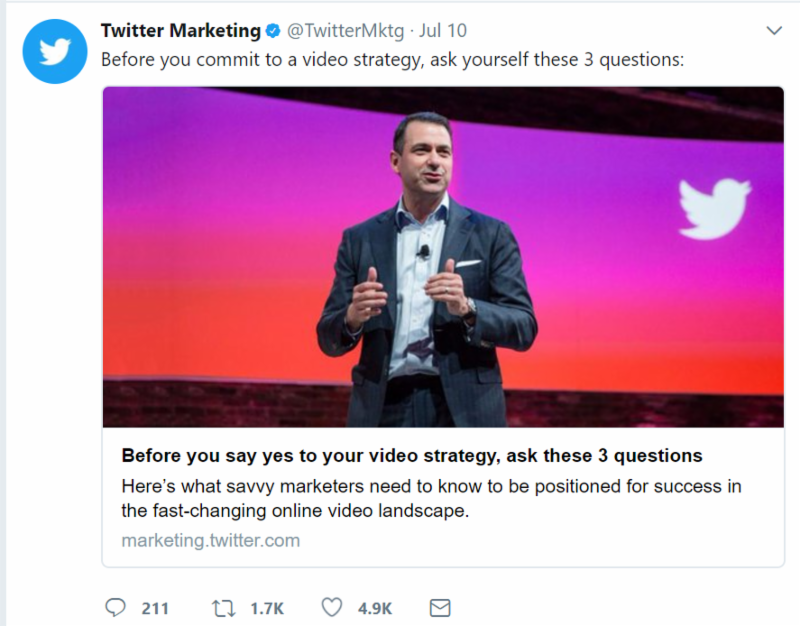Click the reply speech bubble icon
This screenshot has height=626, width=800.
[115, 608]
